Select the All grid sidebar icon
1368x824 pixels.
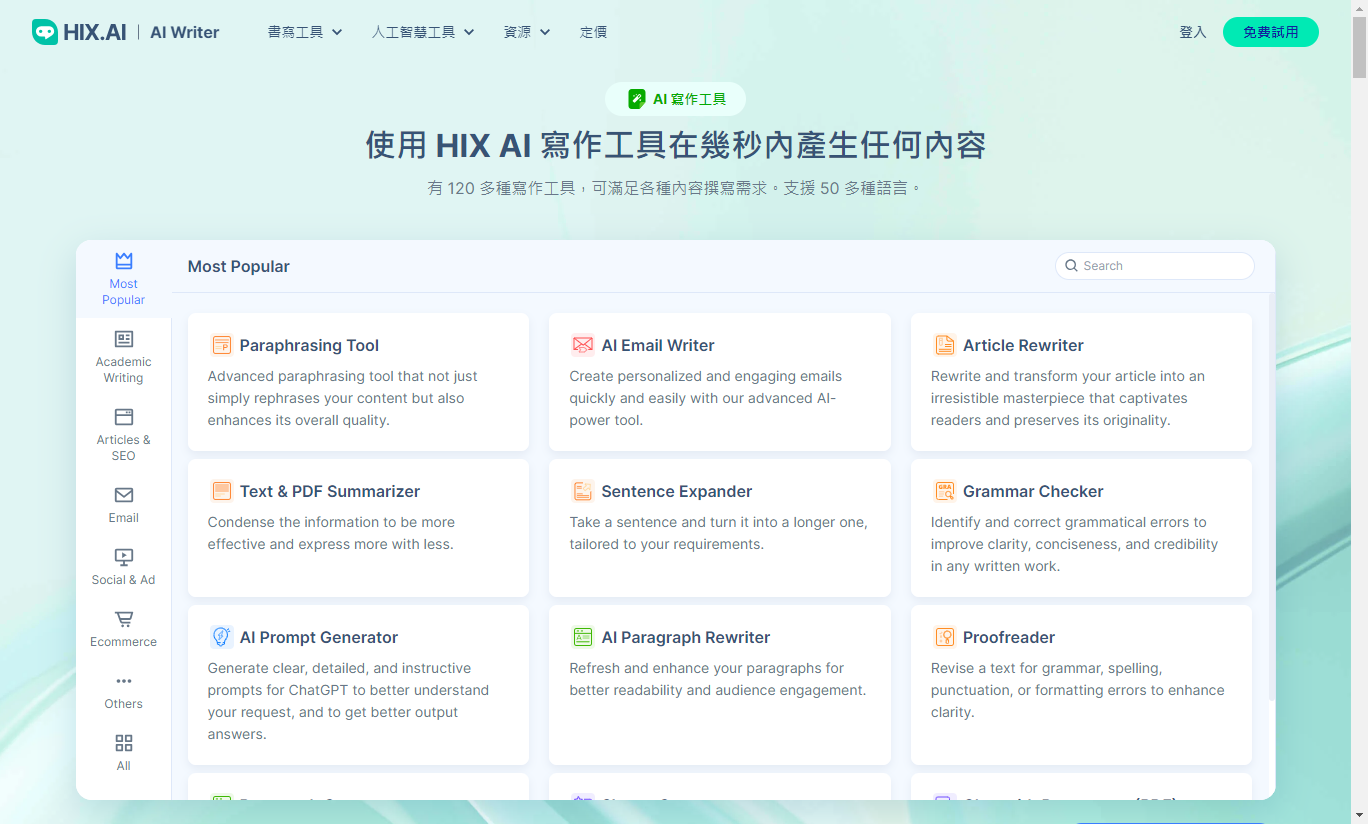click(x=124, y=743)
